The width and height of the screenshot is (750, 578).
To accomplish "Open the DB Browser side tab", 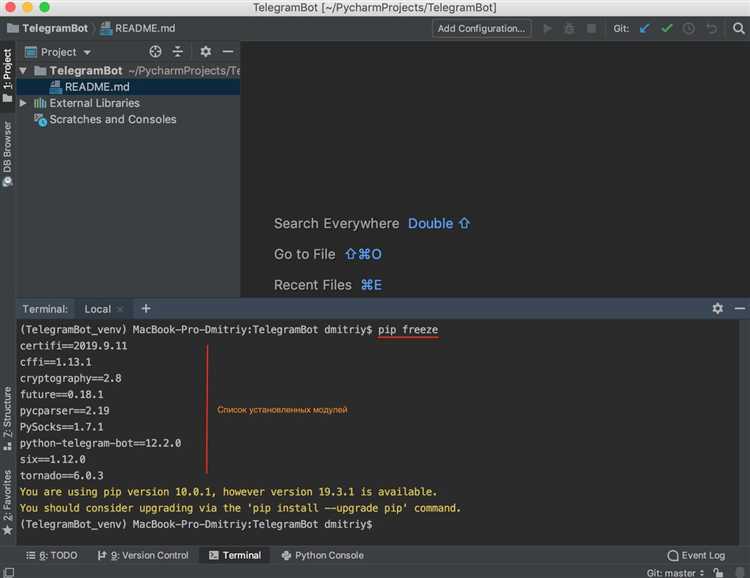I will [x=7, y=154].
